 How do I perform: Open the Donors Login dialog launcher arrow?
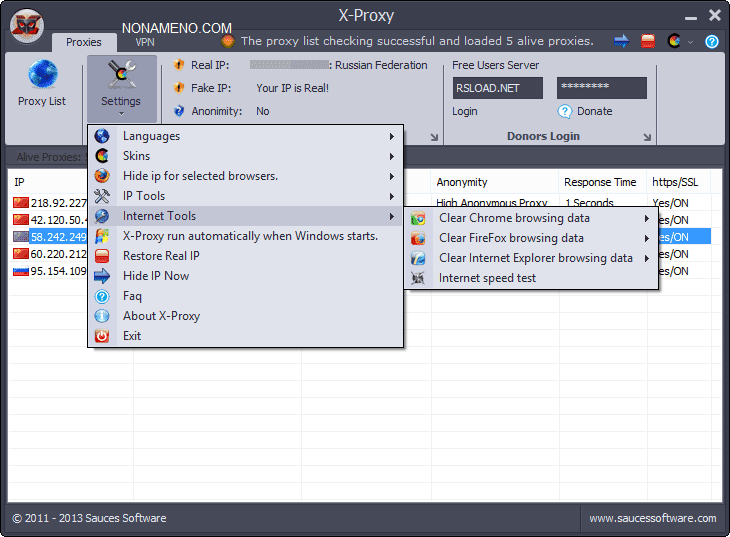pos(648,137)
